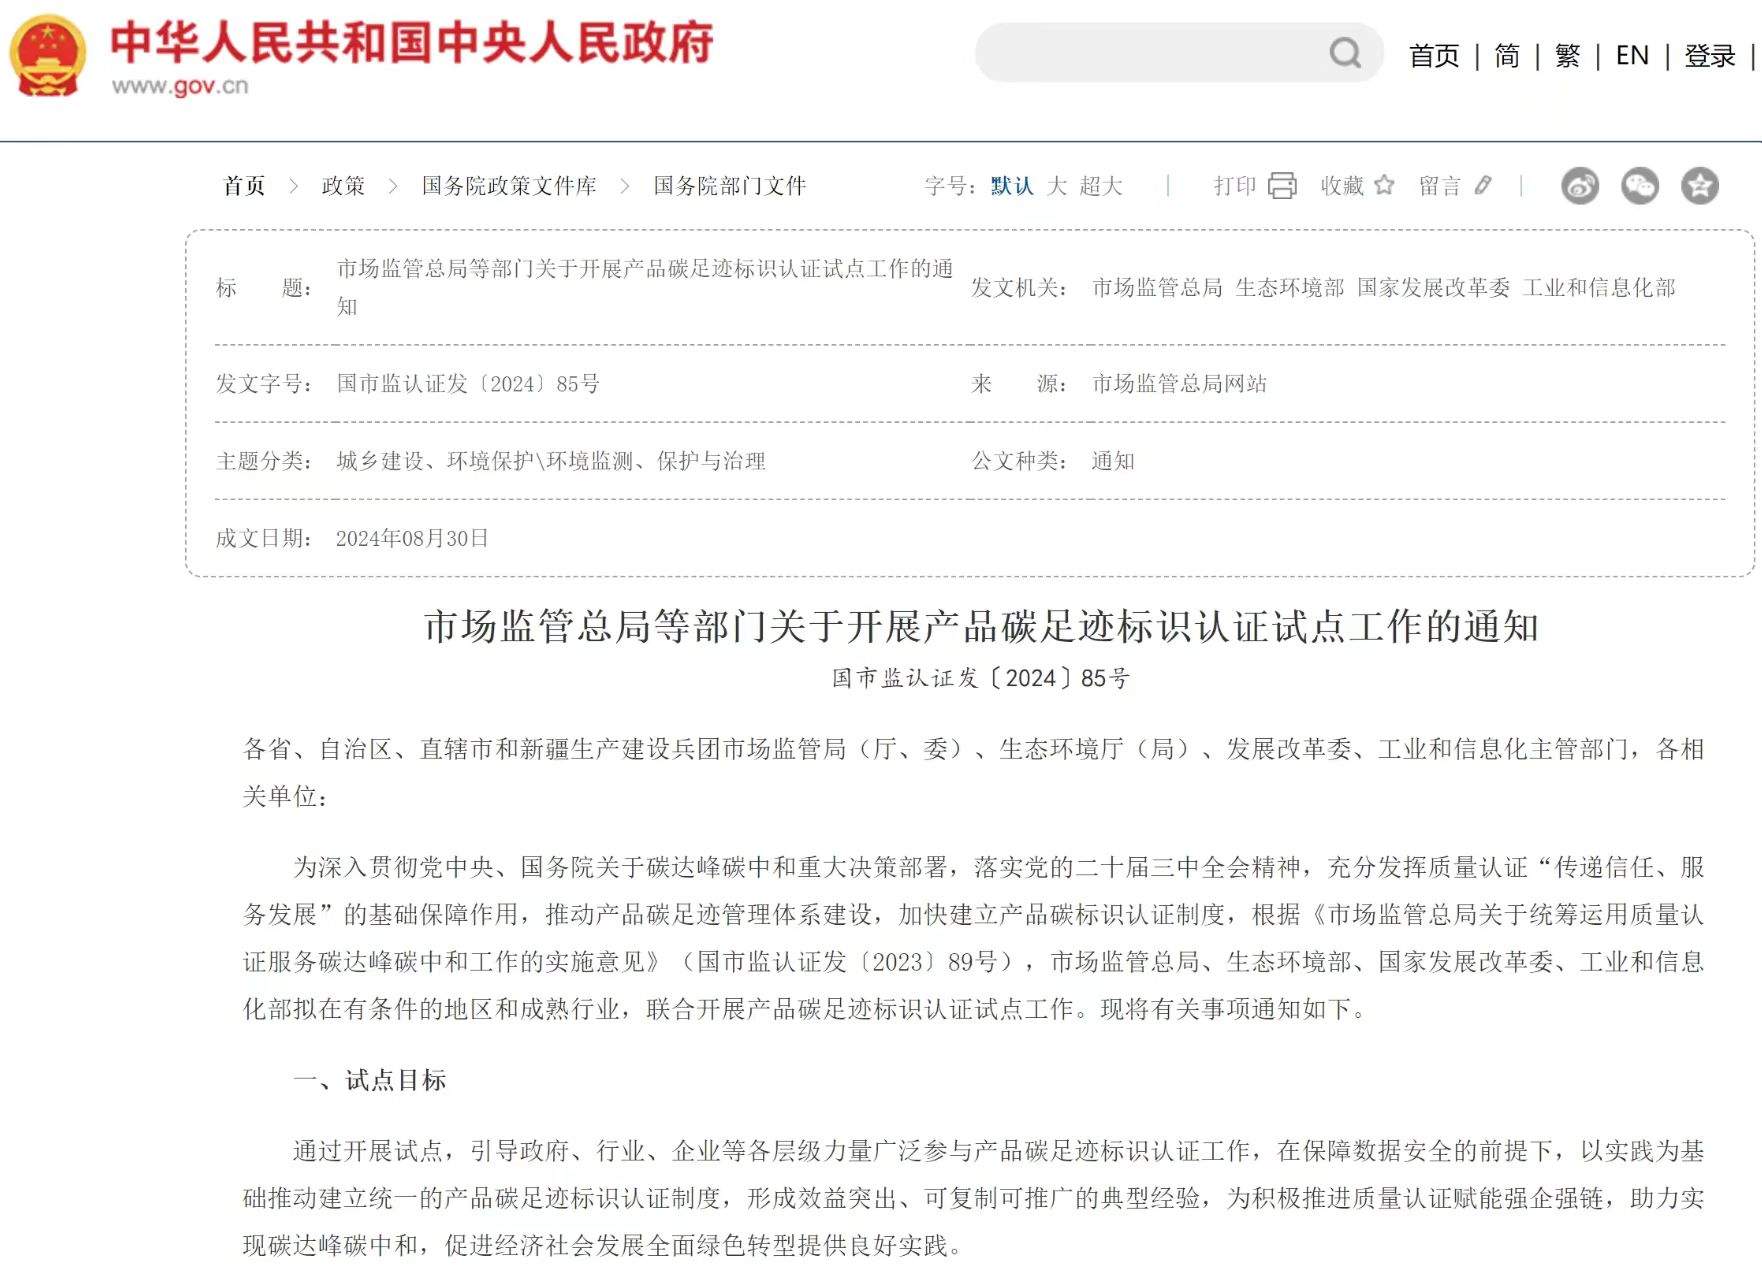
Task: Click the pencil comment icon
Action: (x=1483, y=186)
